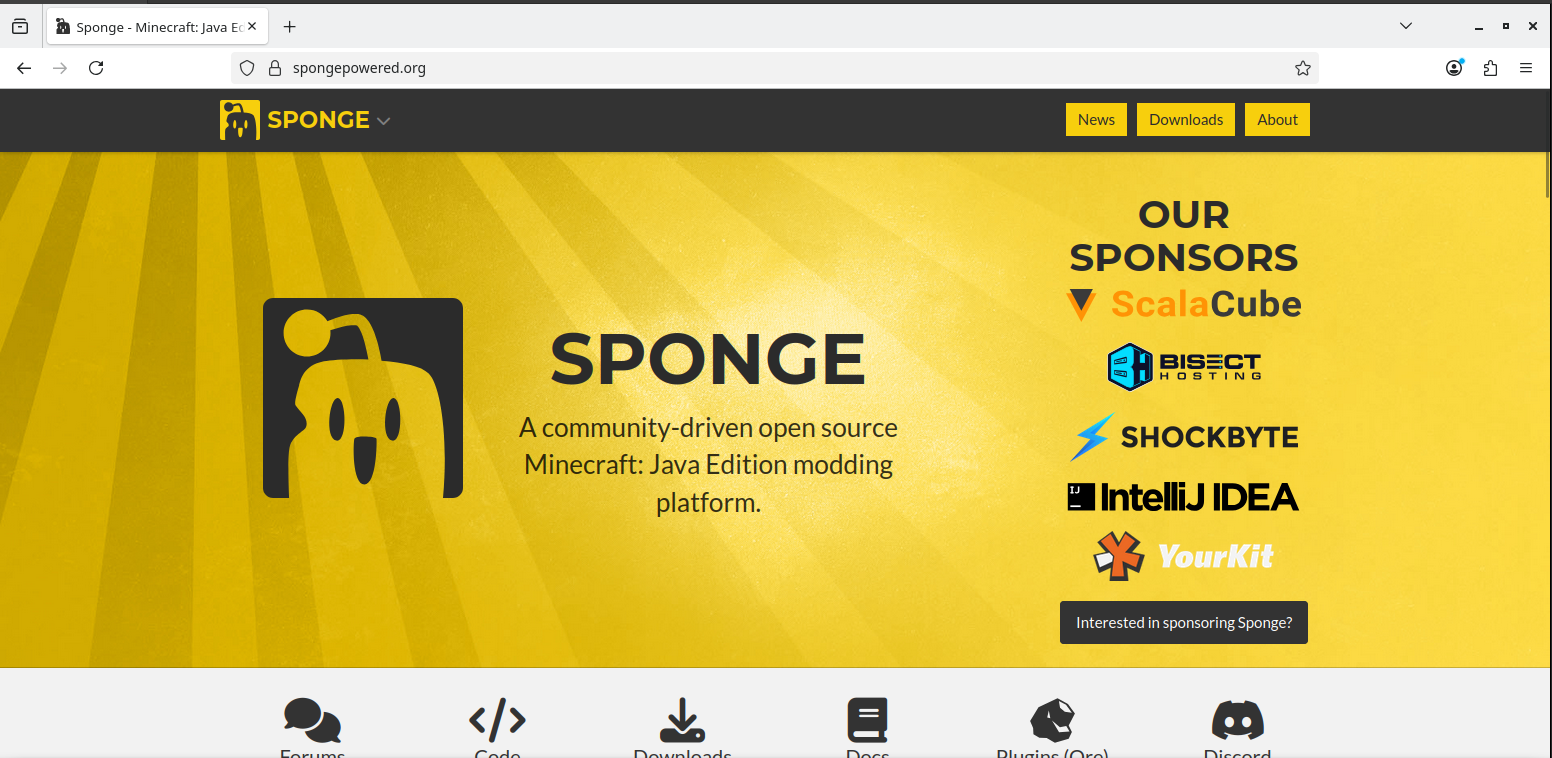1552x758 pixels.
Task: Expand the SPONGE navbar dropdown chevron
Action: 383,121
